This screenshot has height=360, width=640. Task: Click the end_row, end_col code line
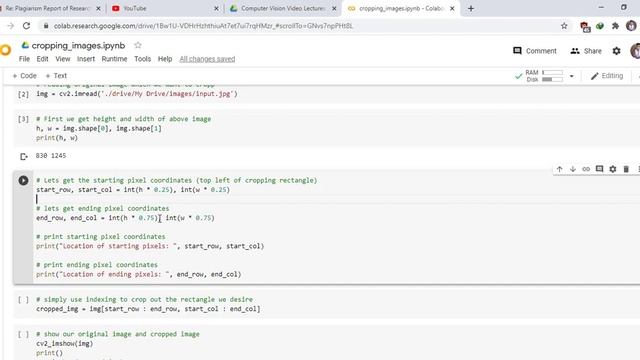point(125,218)
